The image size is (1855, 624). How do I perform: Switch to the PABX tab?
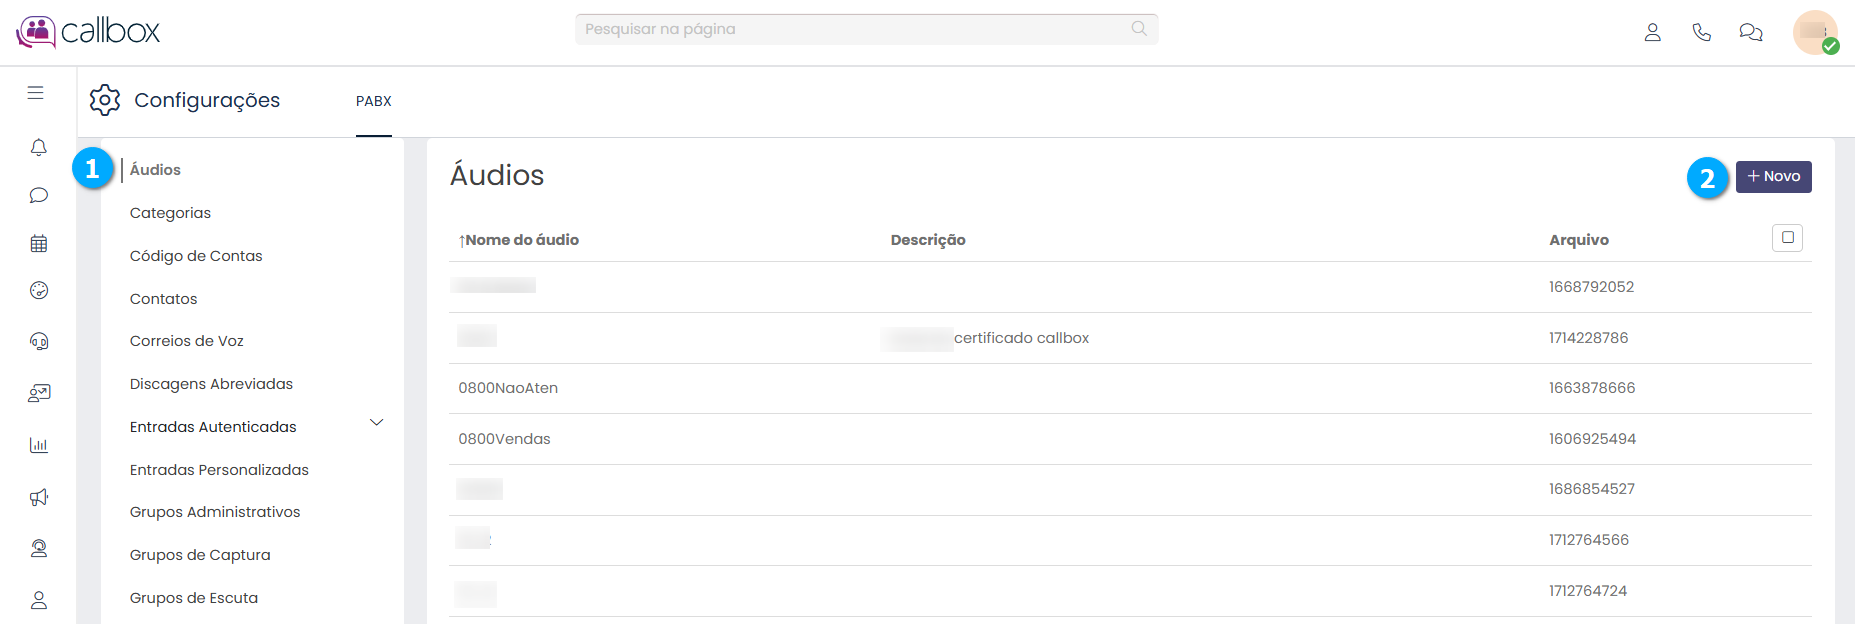[374, 101]
